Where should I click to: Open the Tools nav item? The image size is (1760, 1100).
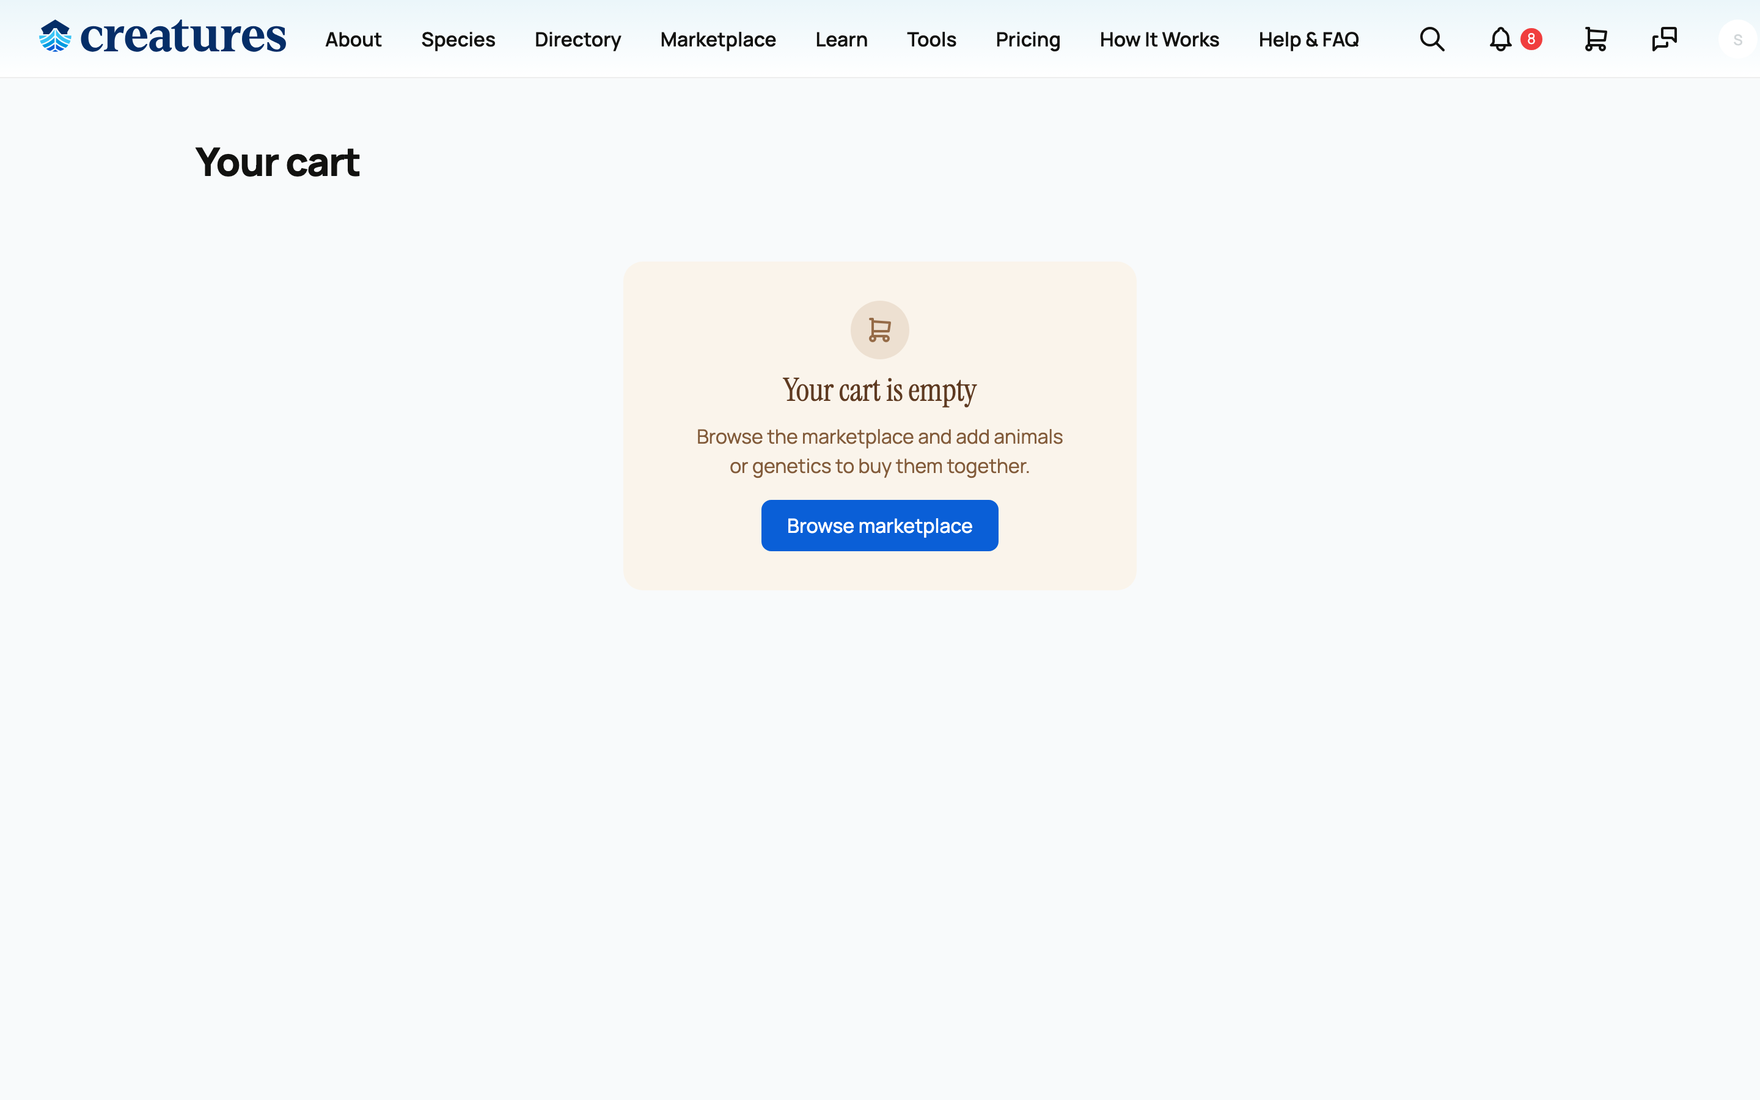coord(931,40)
